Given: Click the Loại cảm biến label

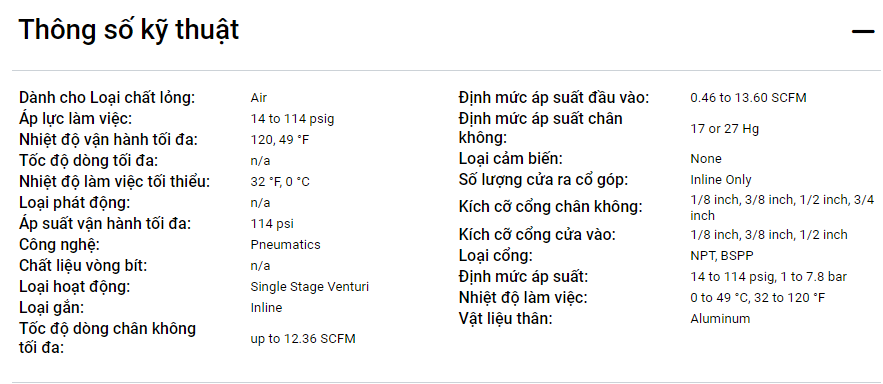Looking at the screenshot, I should click(511, 159).
